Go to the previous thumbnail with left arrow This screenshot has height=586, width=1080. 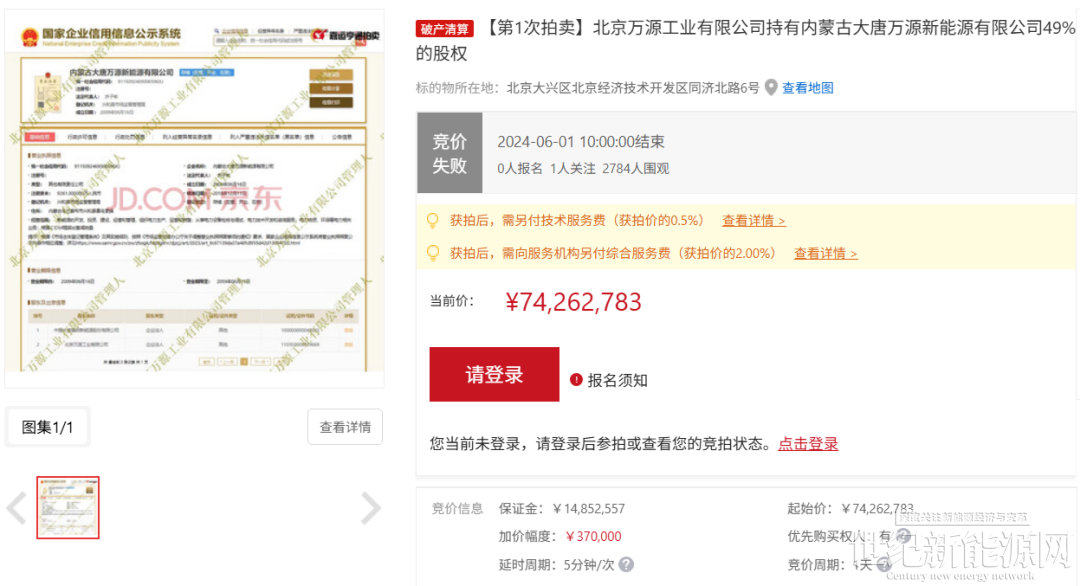click(x=17, y=508)
